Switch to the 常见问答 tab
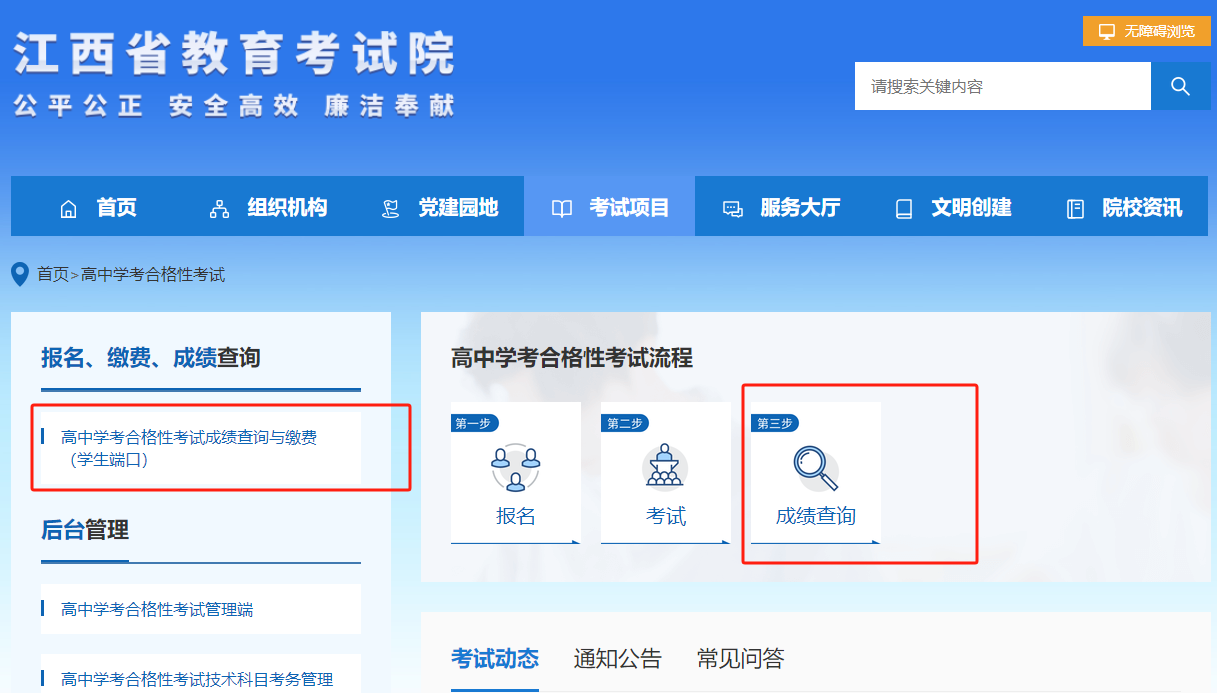Screen dimensions: 1217x693 pyautogui.click(x=741, y=658)
